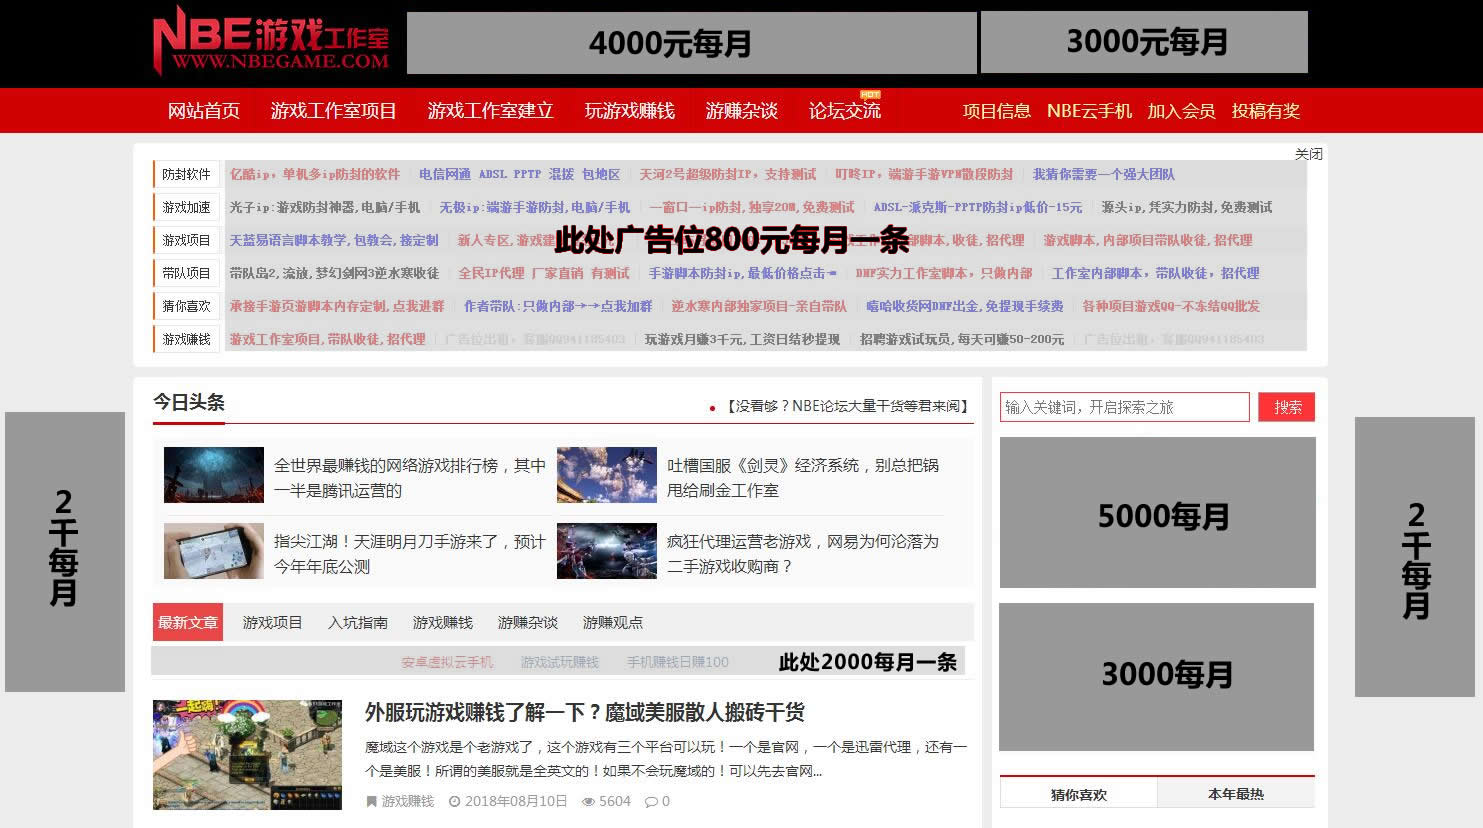This screenshot has height=828, width=1483.
Task: Click the keyword search input field
Action: [x=1124, y=407]
